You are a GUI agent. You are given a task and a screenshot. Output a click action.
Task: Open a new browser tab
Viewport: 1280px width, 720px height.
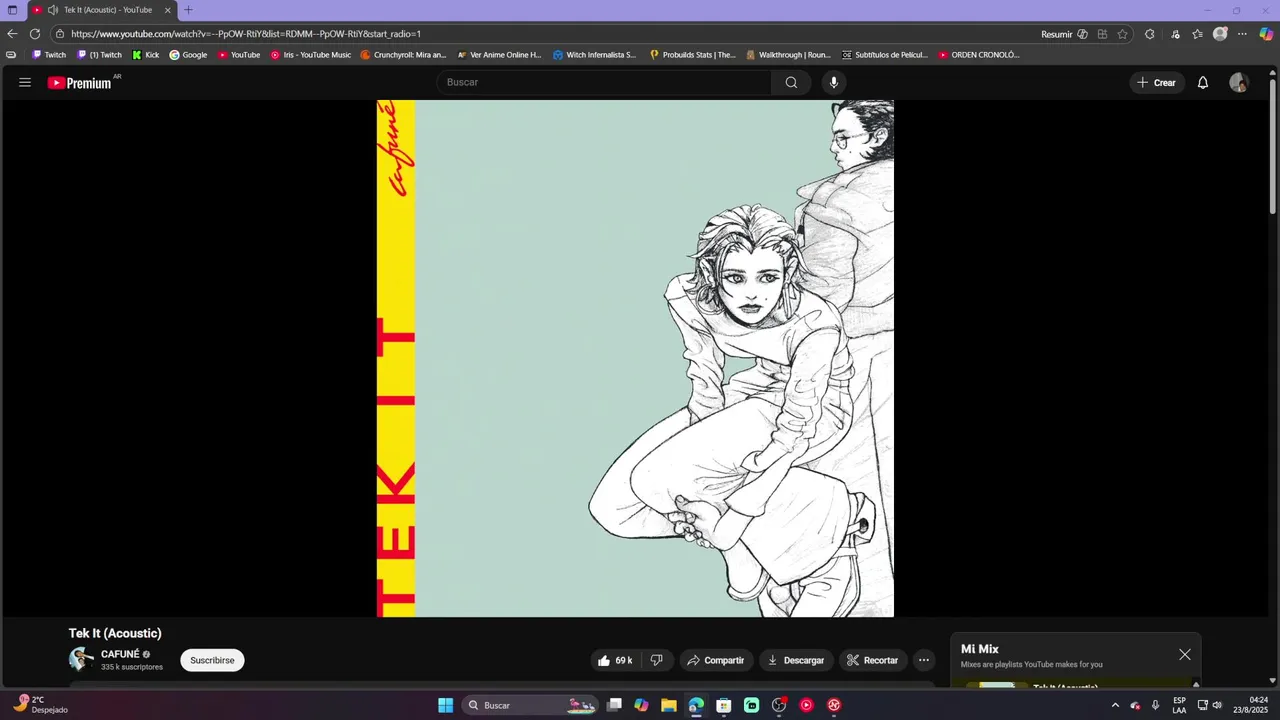[x=188, y=10]
